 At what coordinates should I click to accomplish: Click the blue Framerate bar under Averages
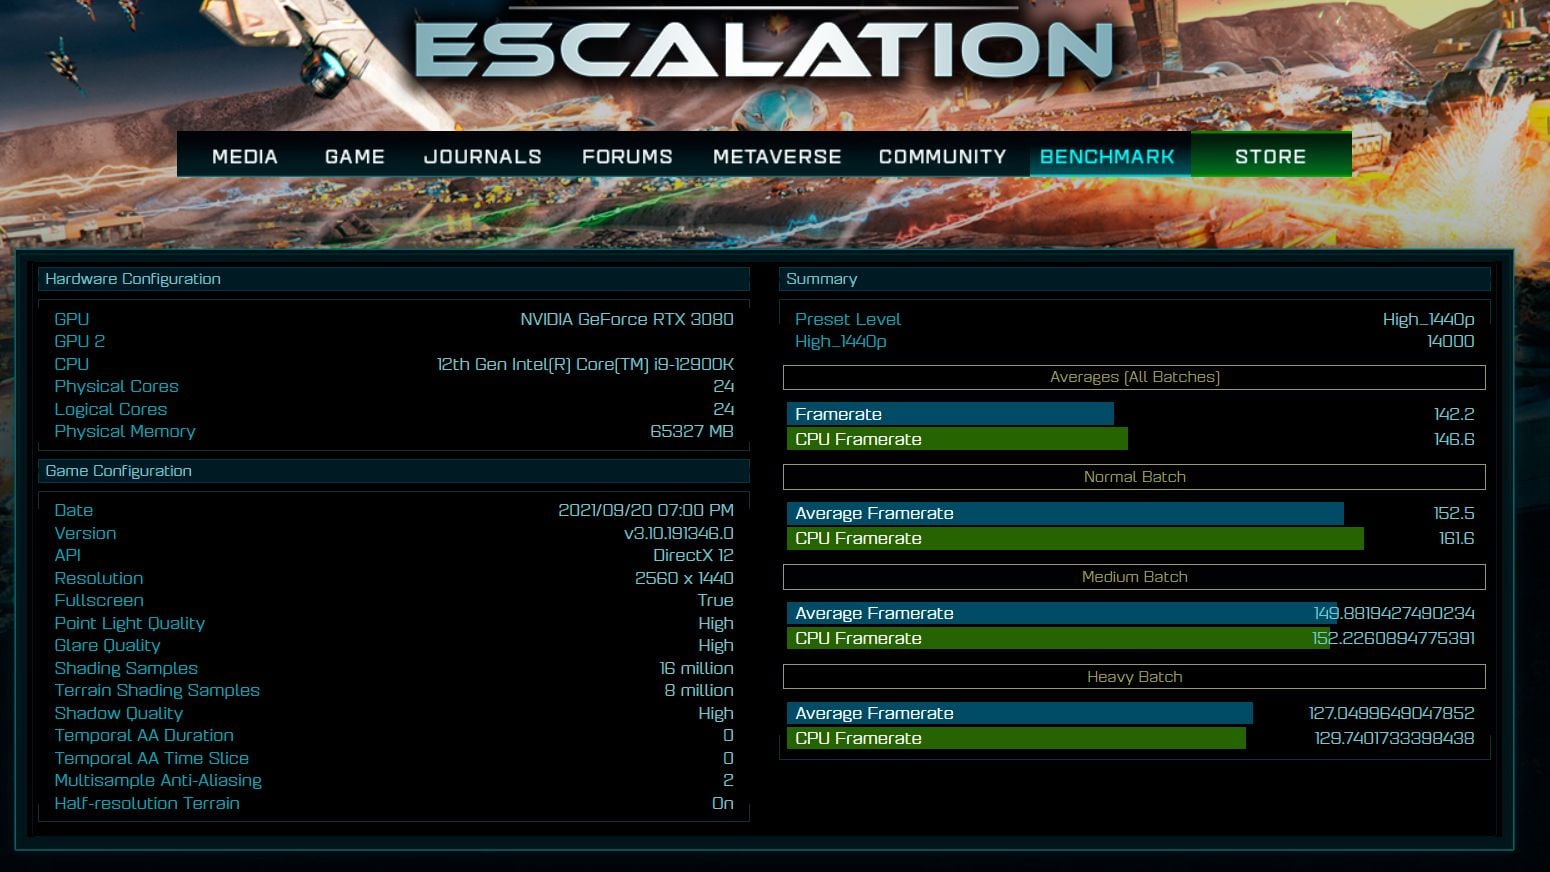[x=950, y=414]
